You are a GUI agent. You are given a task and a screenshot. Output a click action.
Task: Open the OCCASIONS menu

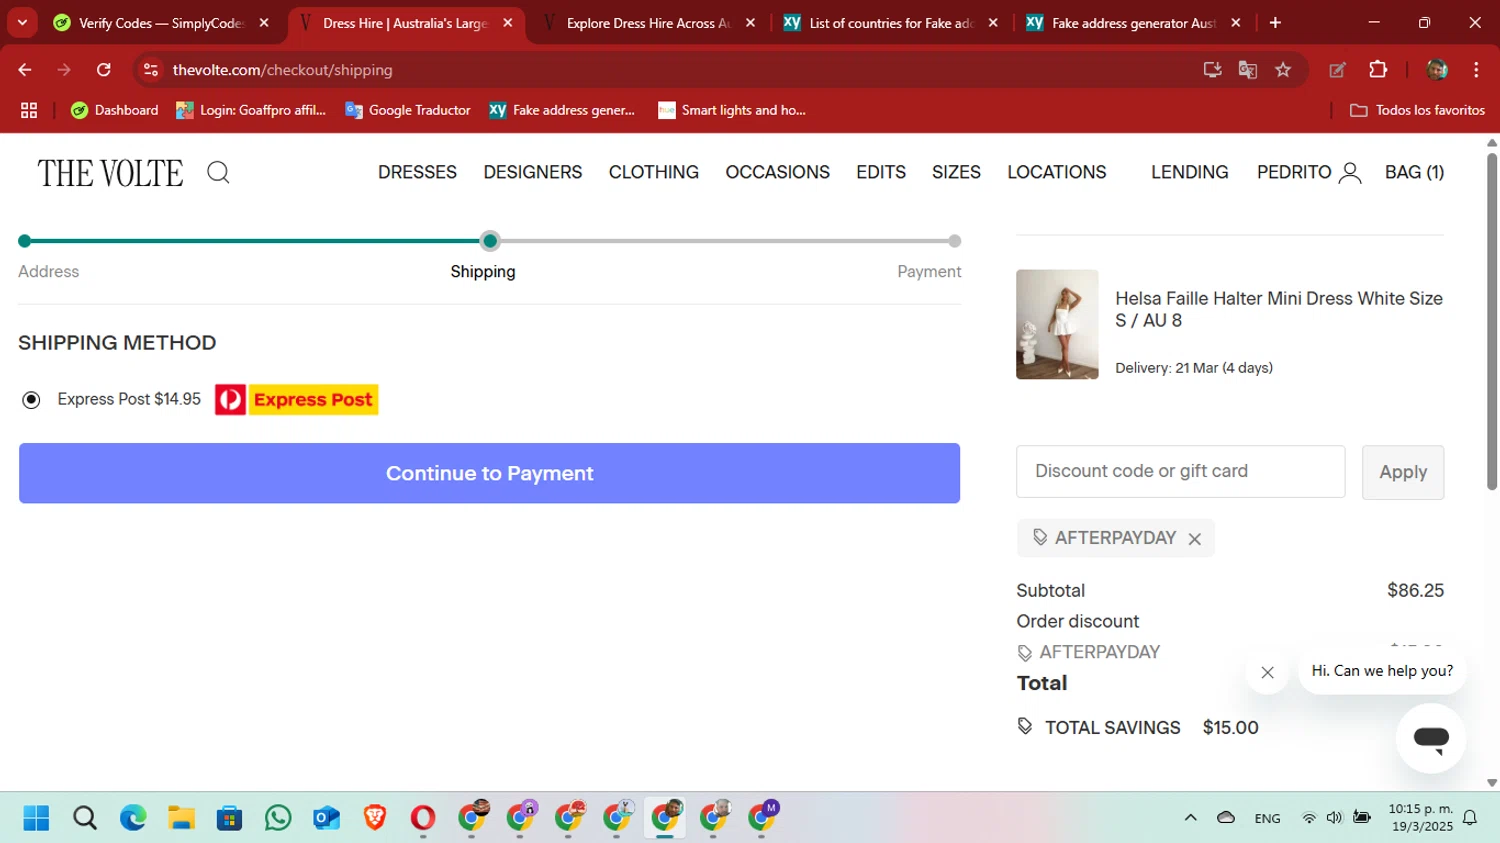(778, 173)
